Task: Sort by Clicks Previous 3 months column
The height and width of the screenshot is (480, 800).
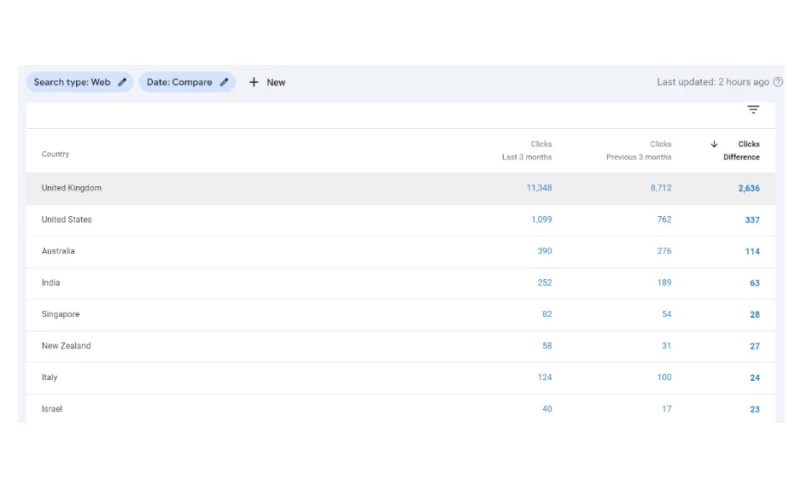Action: [640, 150]
